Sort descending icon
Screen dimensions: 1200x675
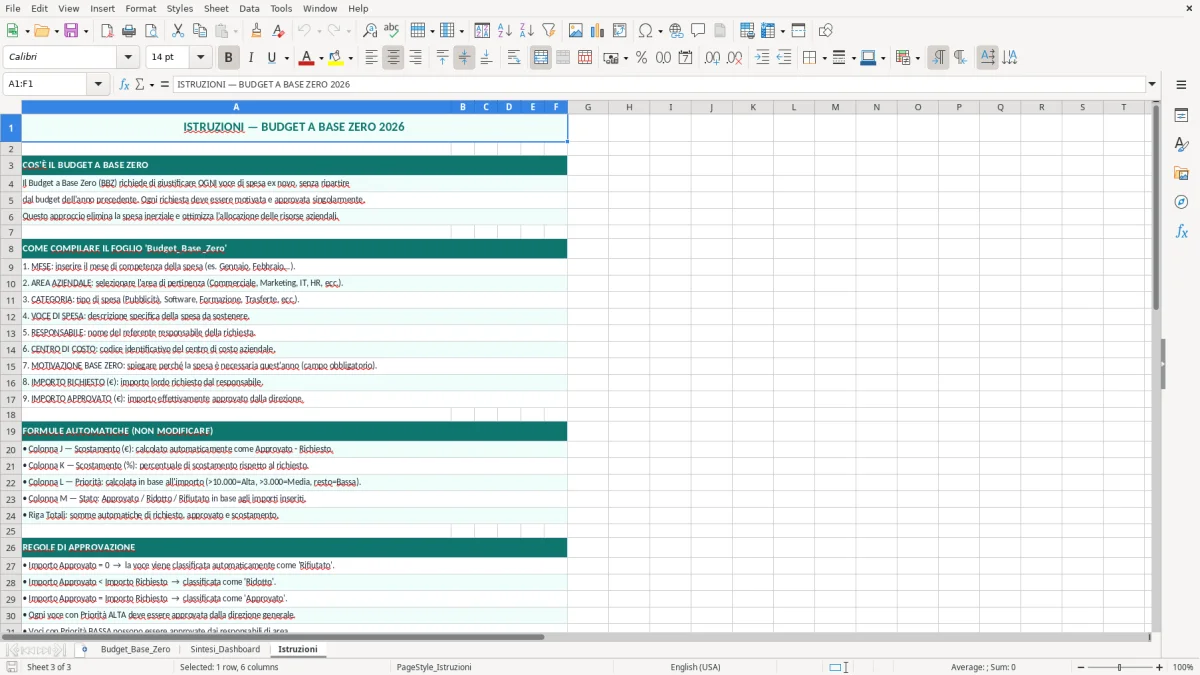pyautogui.click(x=527, y=31)
